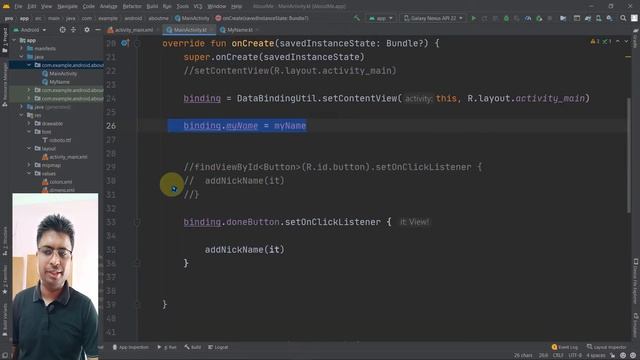Click the warning indicator at editor top right
This screenshot has width=640, height=360.
[595, 41]
